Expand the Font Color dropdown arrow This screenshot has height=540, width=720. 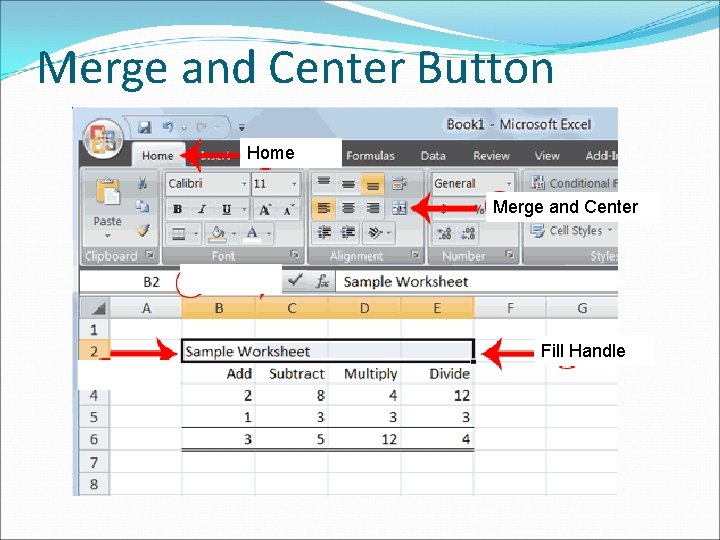pyautogui.click(x=269, y=234)
